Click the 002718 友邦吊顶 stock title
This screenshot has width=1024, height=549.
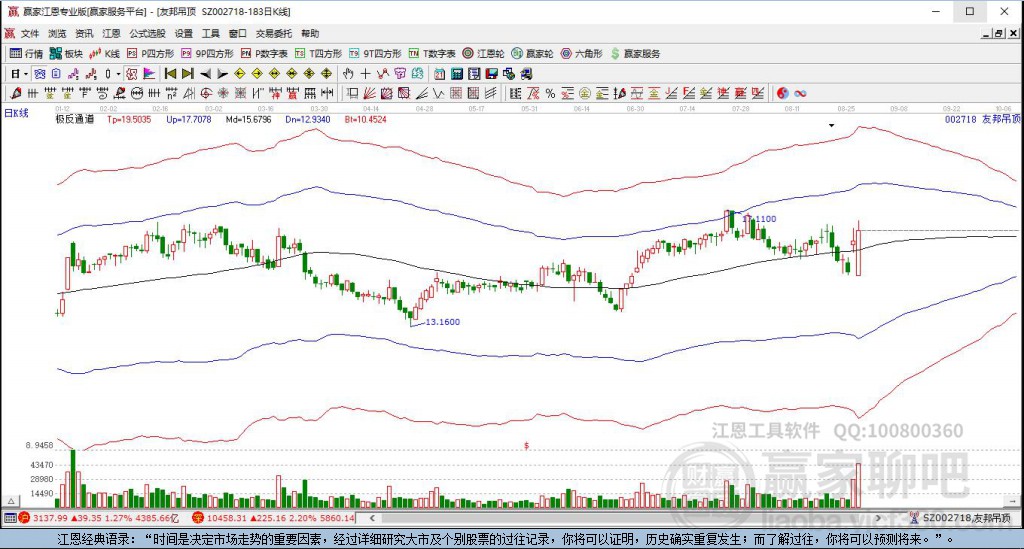pyautogui.click(x=983, y=119)
